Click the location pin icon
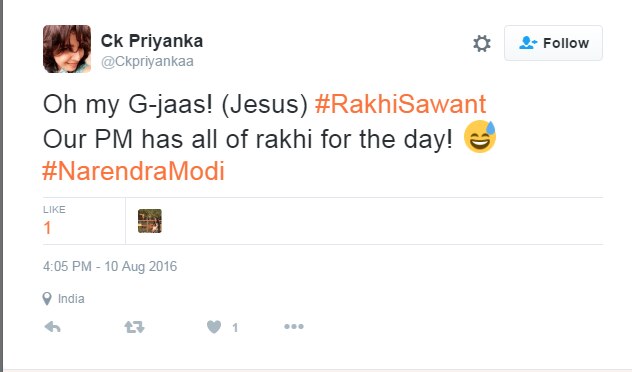This screenshot has width=632, height=372. [47, 299]
